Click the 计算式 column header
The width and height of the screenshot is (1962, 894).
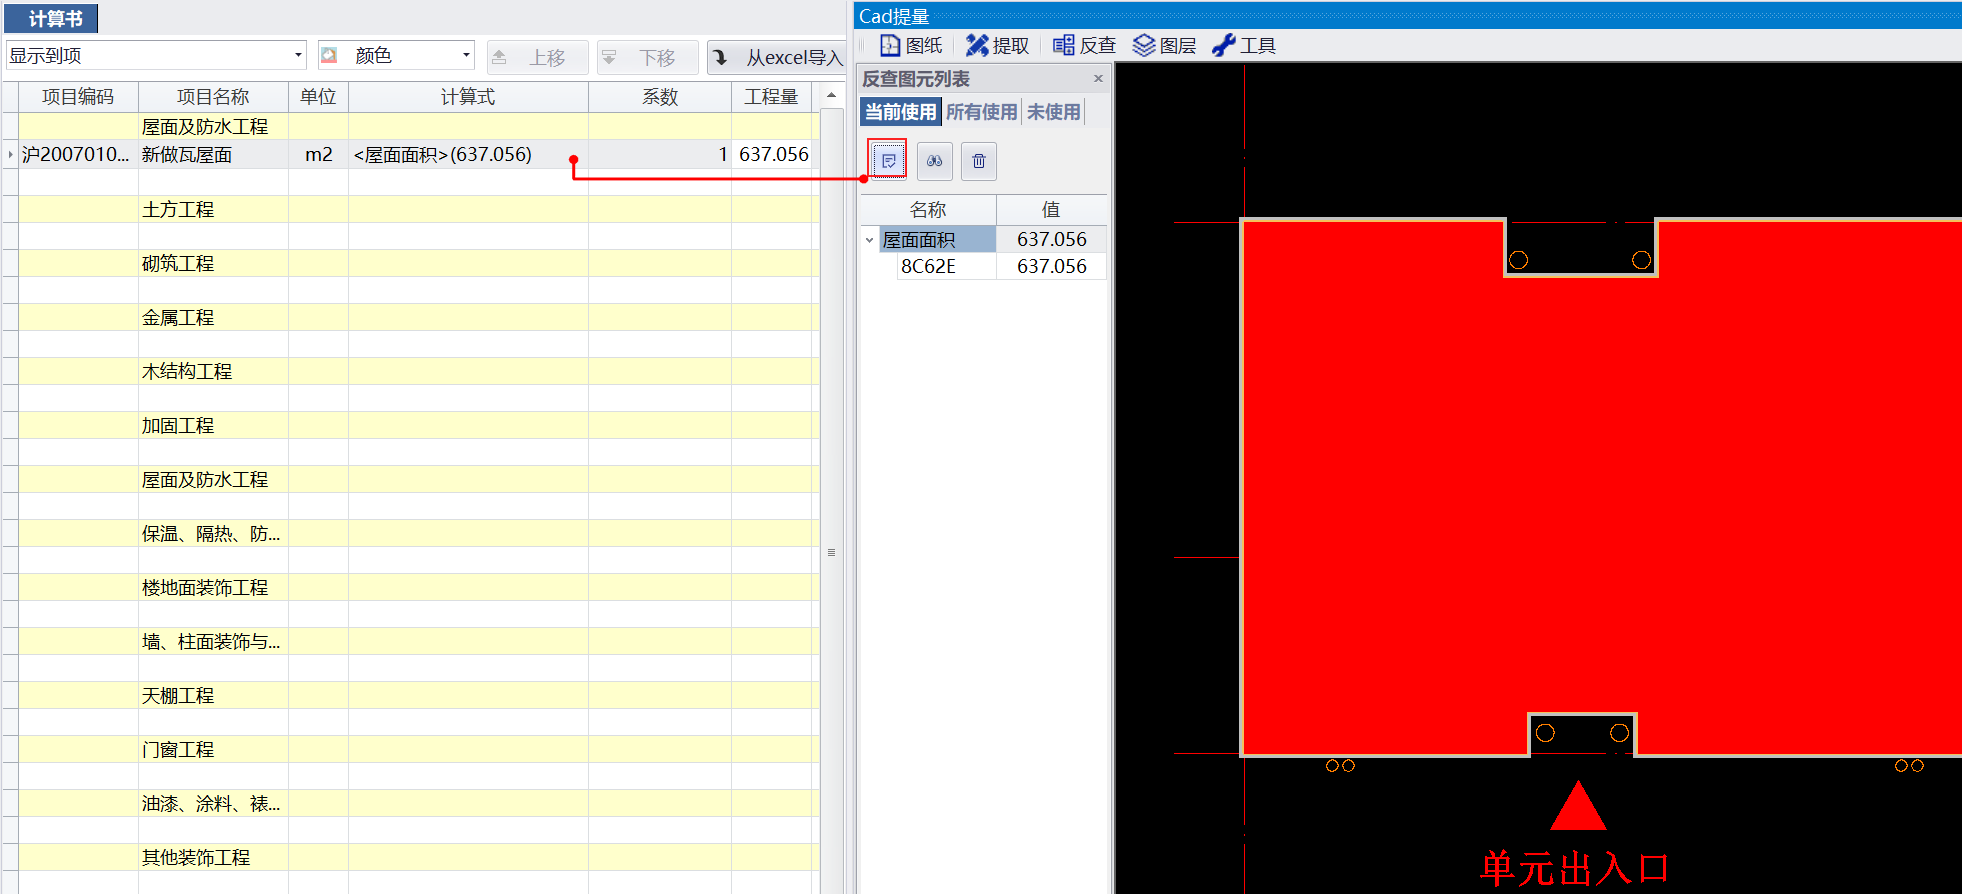coord(468,97)
